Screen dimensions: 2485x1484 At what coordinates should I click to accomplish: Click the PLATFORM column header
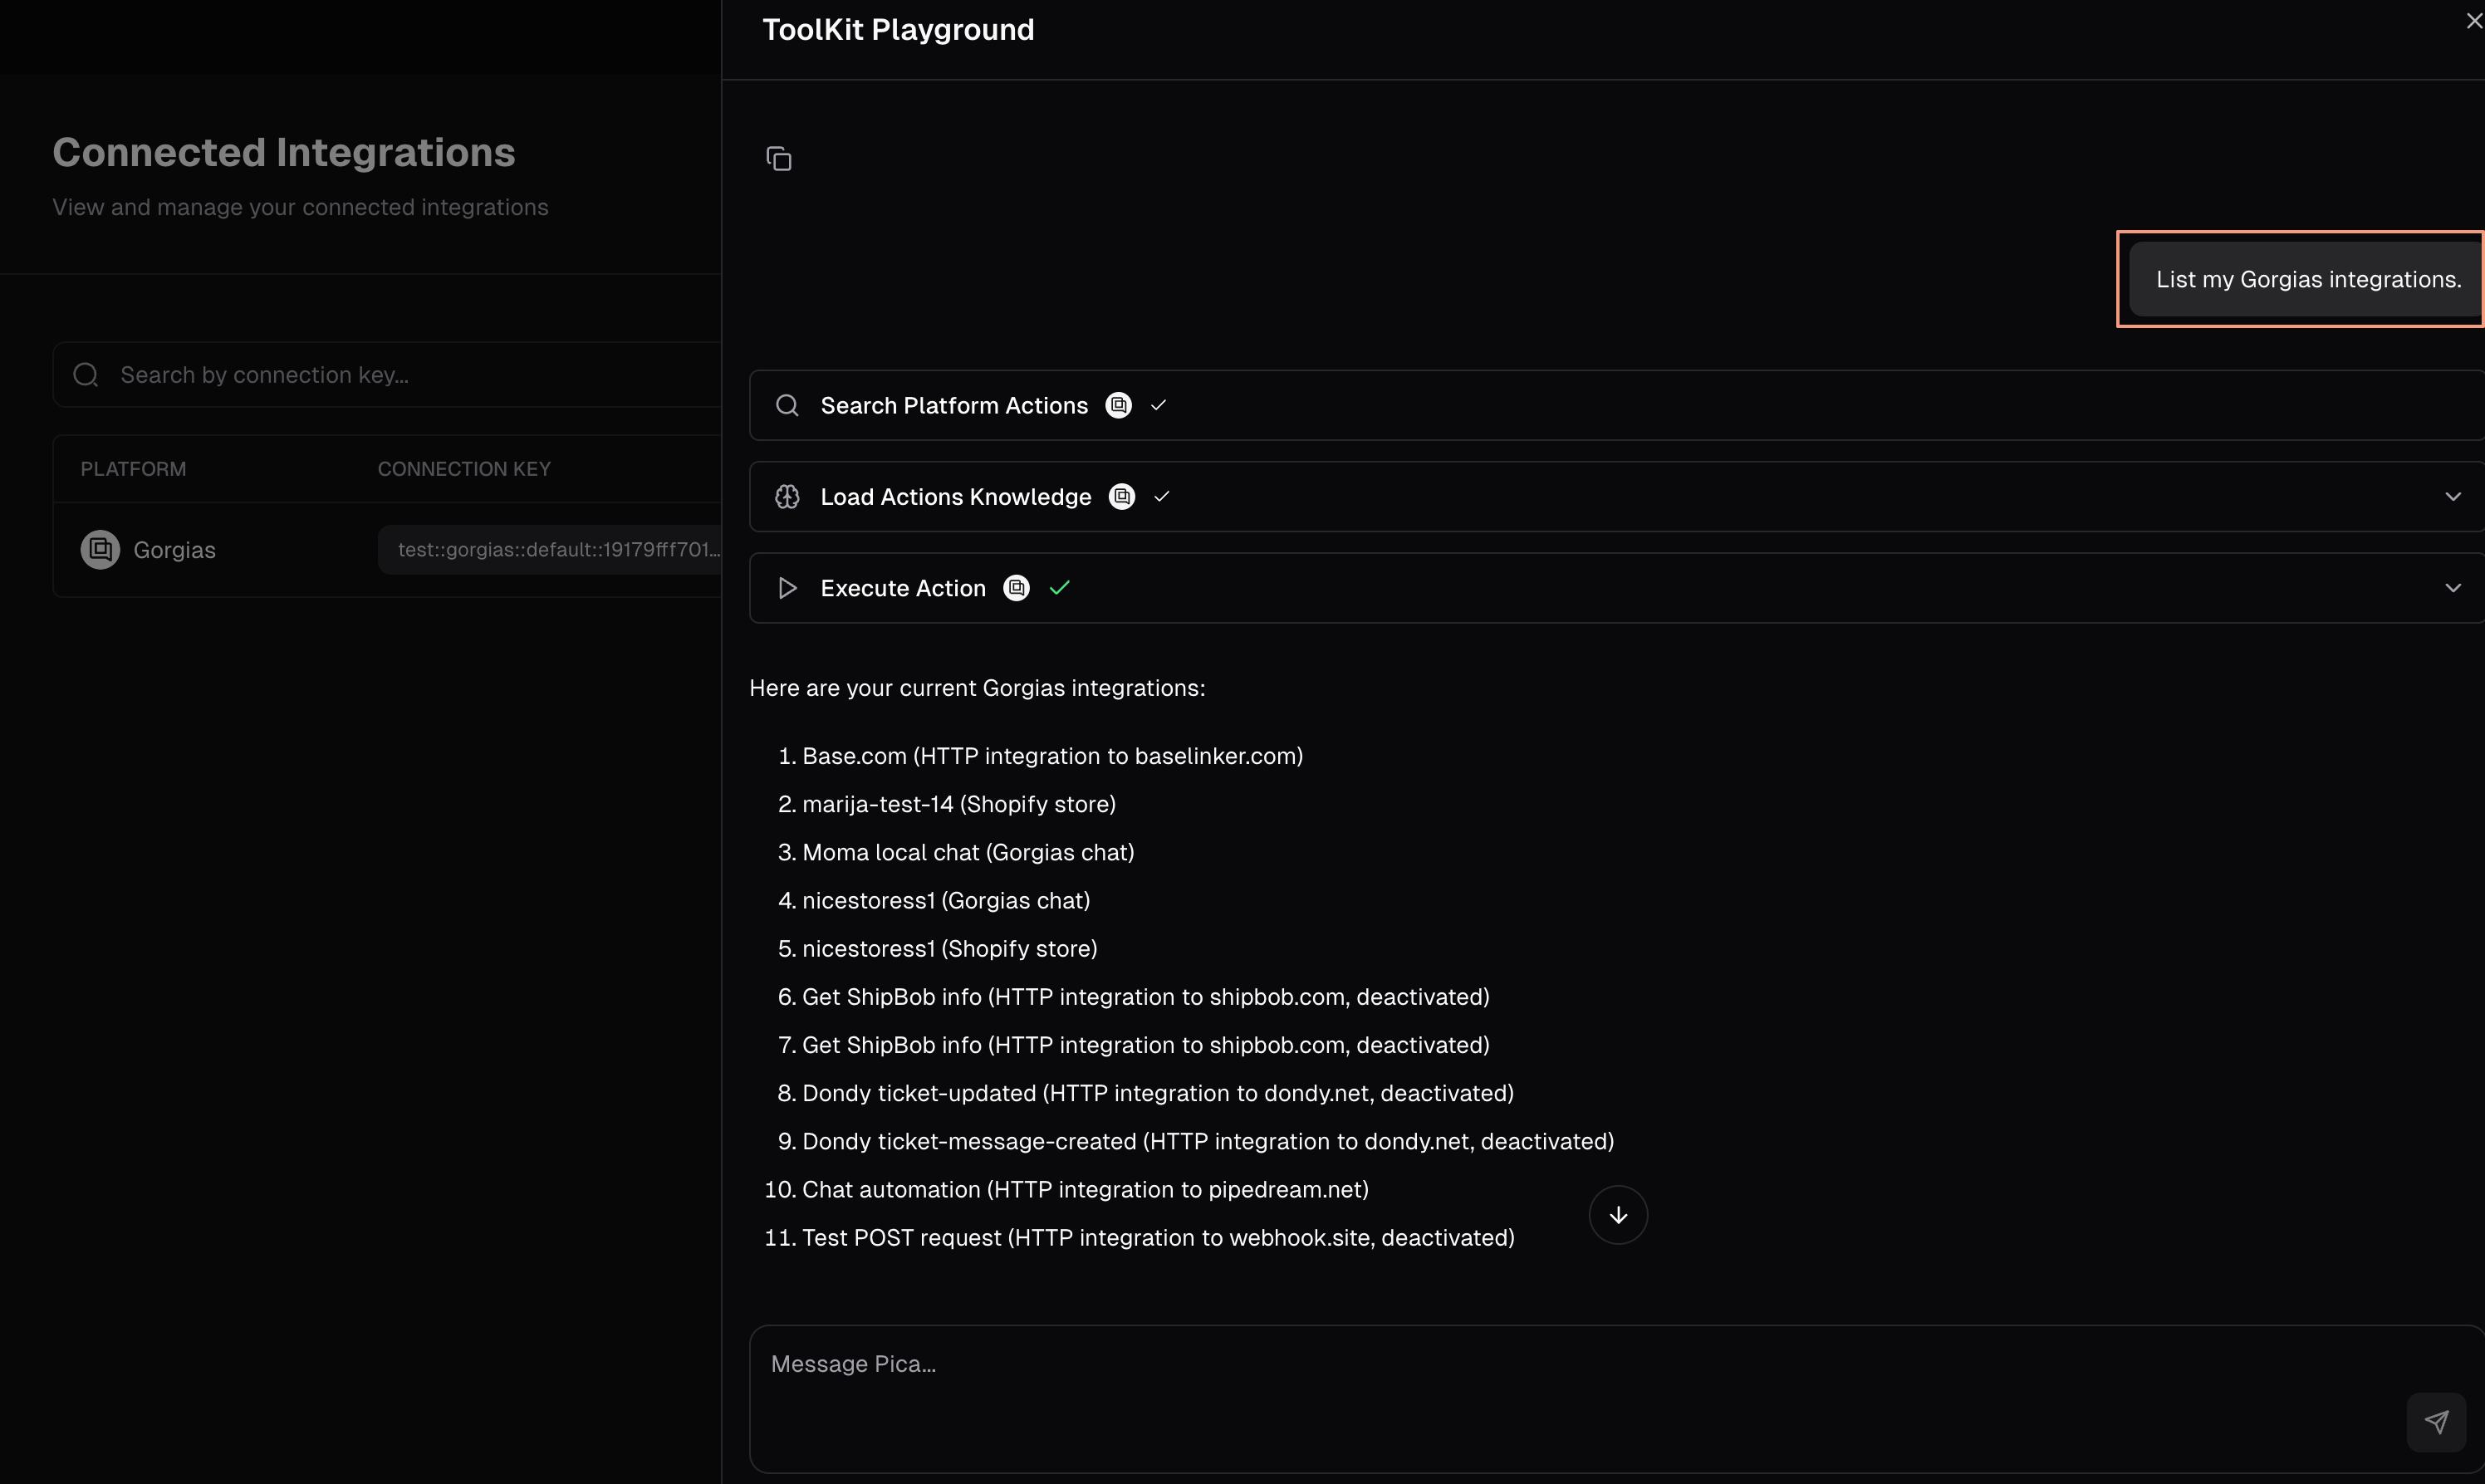tap(133, 469)
